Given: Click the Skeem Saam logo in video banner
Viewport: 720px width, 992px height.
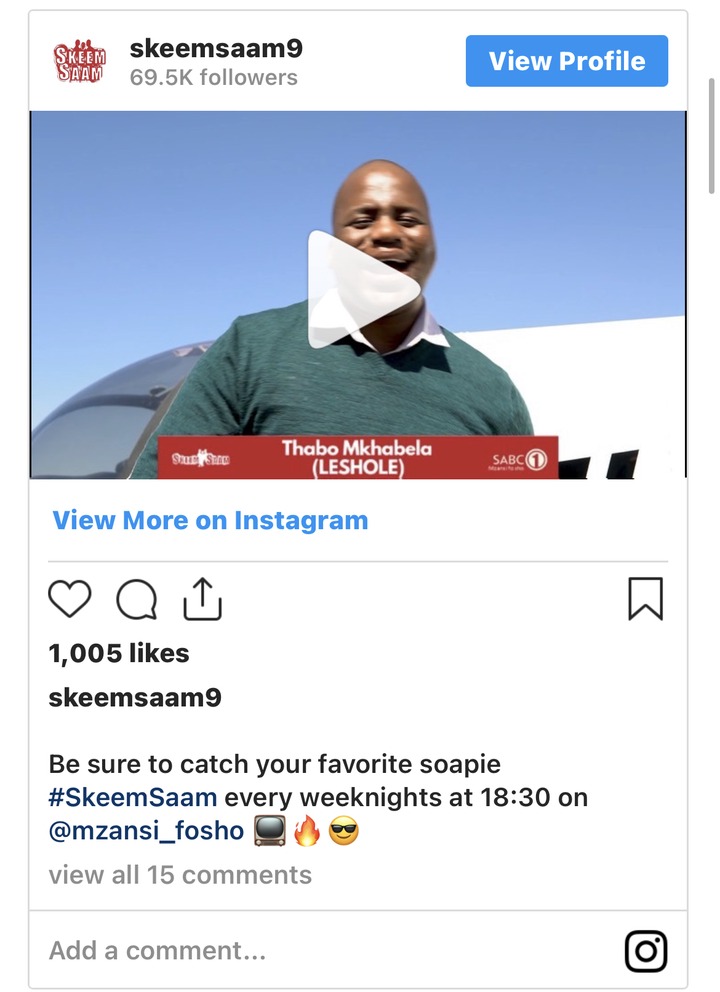Looking at the screenshot, I should click(x=201, y=459).
